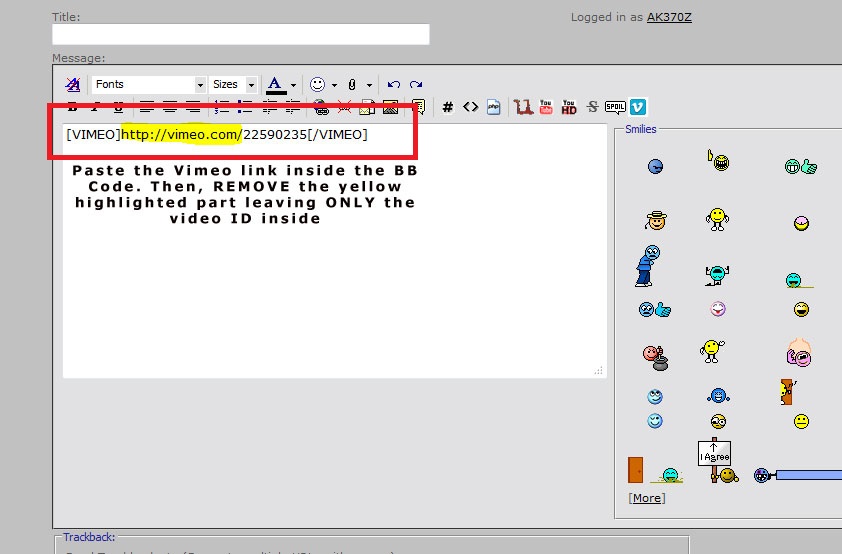The image size is (842, 554).
Task: Insert the smilie peeking from behind a door
Action: coord(788,392)
